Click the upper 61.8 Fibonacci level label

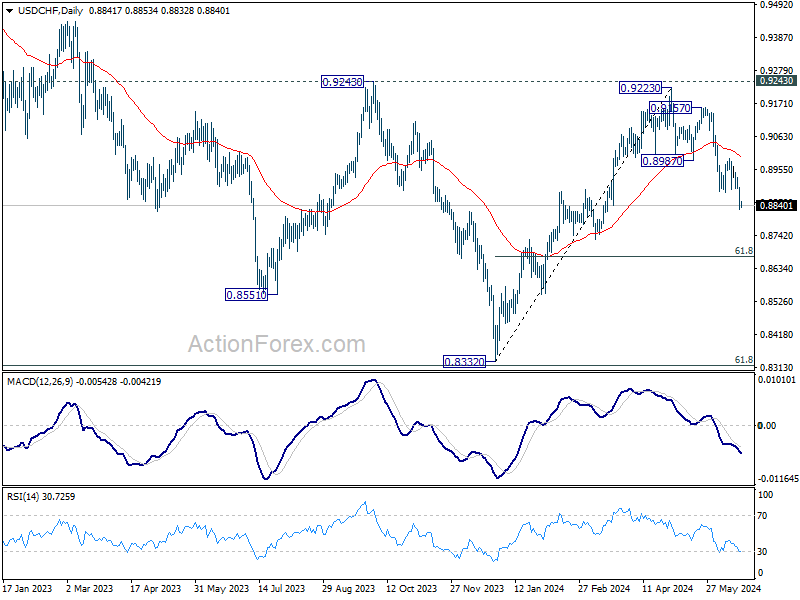tap(744, 251)
